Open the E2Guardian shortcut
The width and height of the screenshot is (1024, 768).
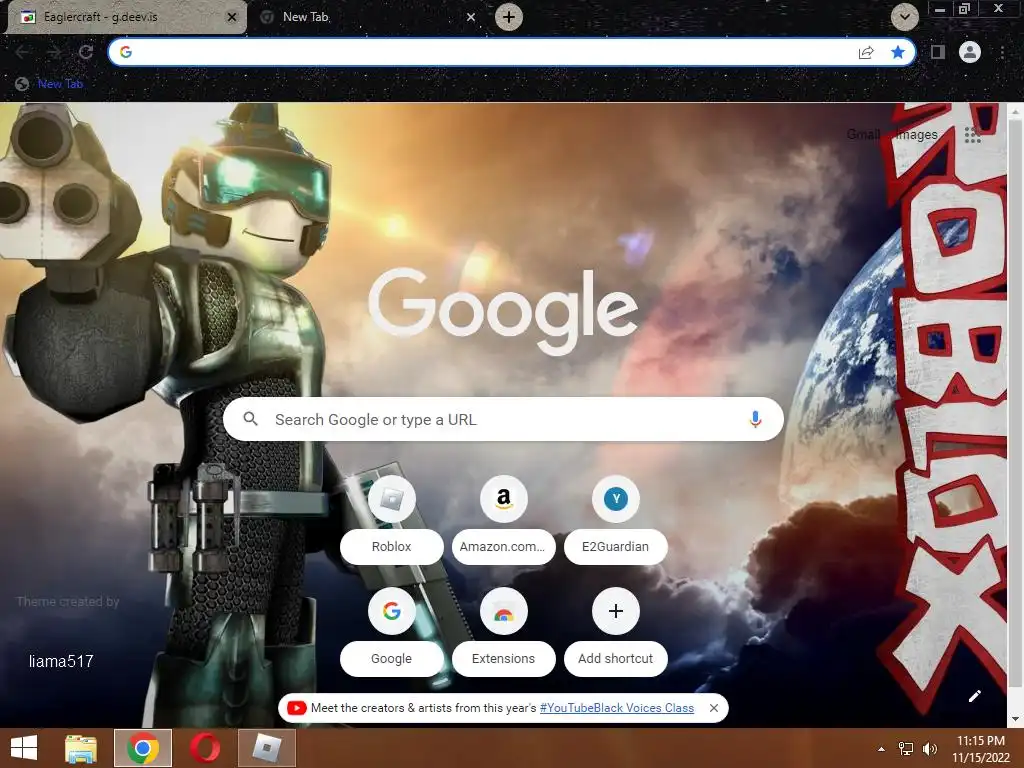click(616, 500)
